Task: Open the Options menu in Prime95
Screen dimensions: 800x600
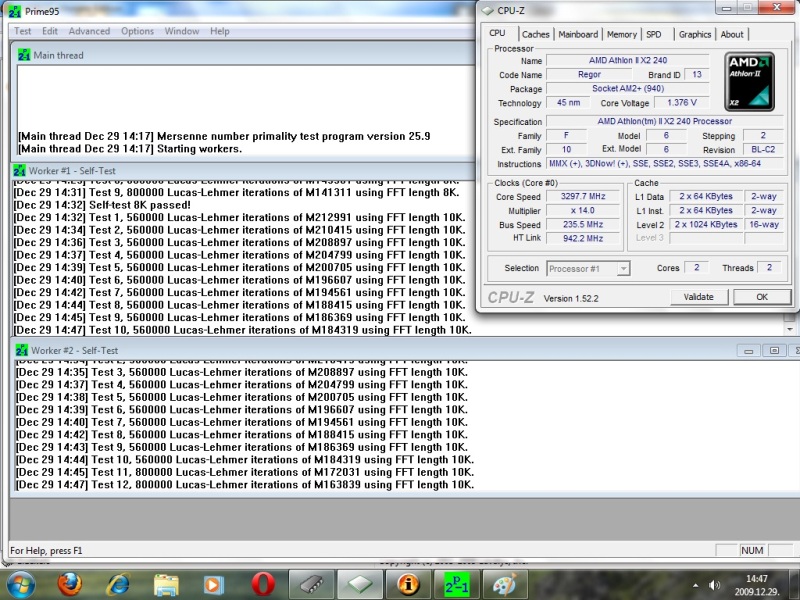Action: coord(137,31)
